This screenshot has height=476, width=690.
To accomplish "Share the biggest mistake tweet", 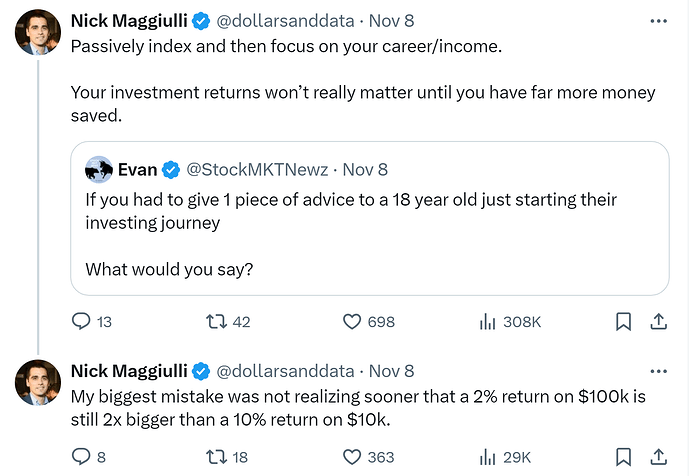I will pyautogui.click(x=659, y=457).
